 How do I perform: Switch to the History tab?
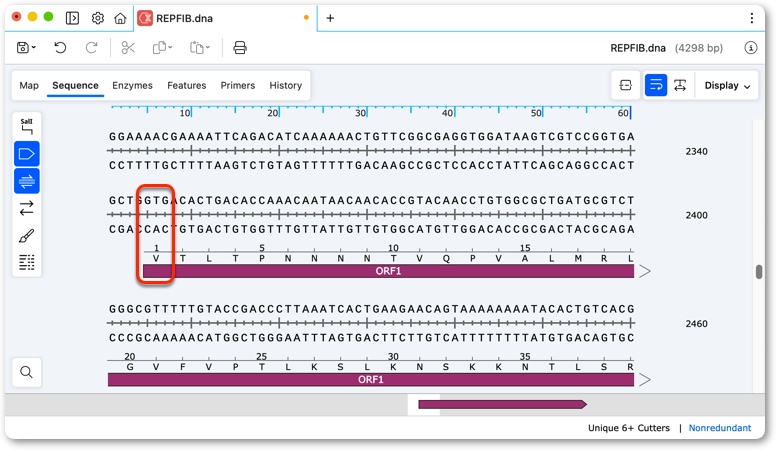click(286, 85)
